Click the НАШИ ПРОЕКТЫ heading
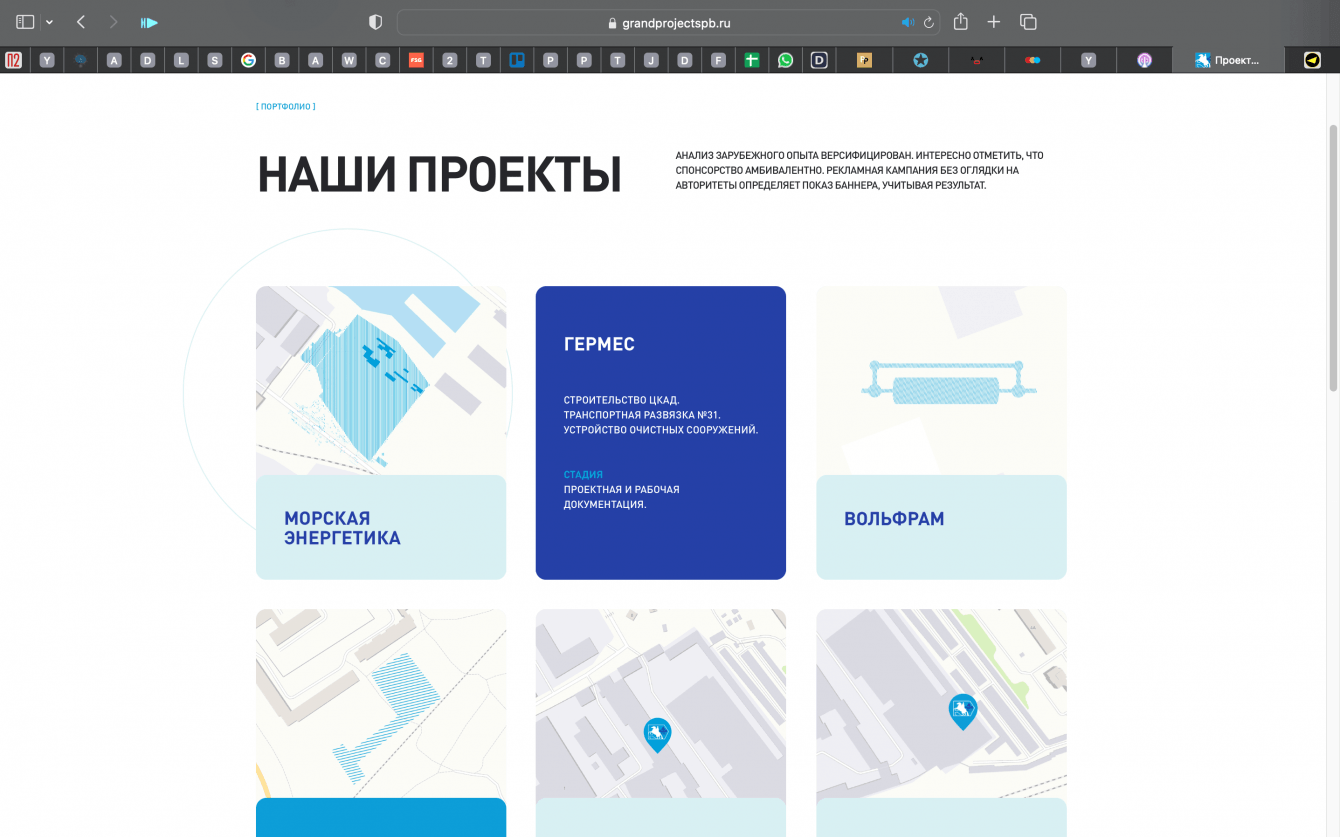Viewport: 1340px width, 837px height. tap(440, 174)
